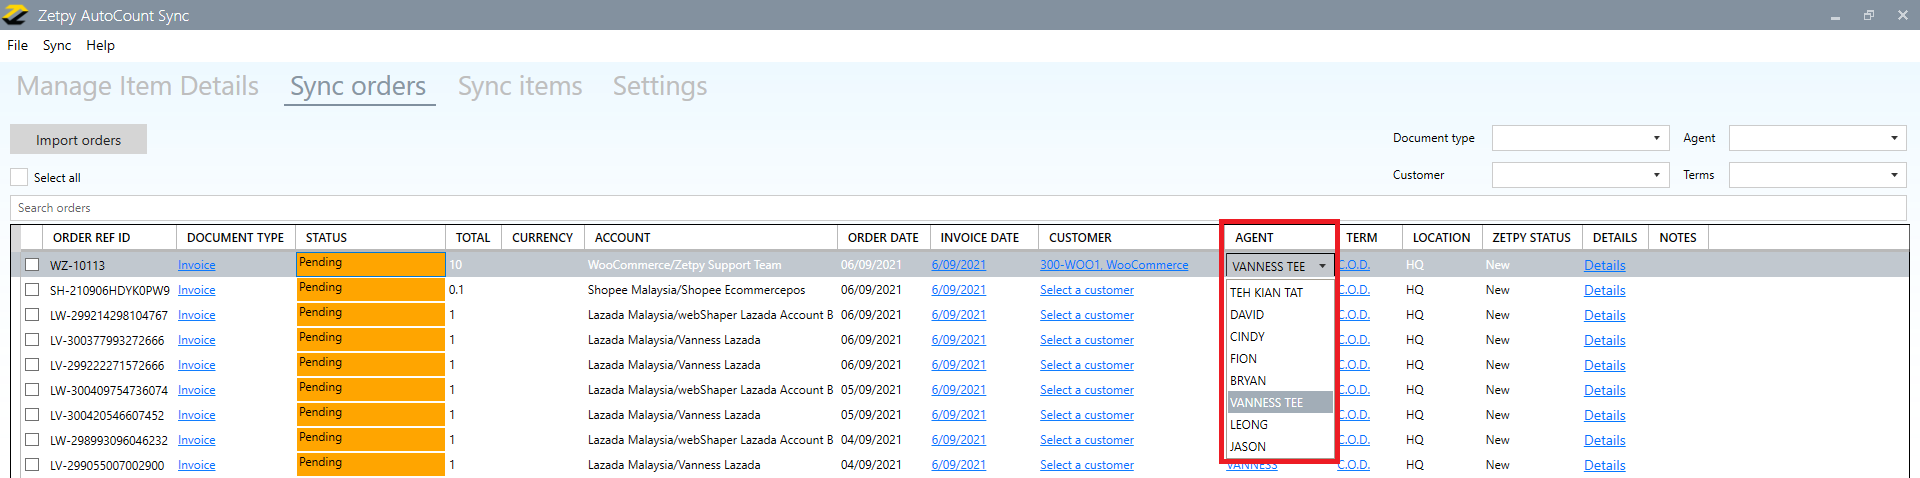
Task: Tick the Select all checkbox
Action: (x=19, y=177)
